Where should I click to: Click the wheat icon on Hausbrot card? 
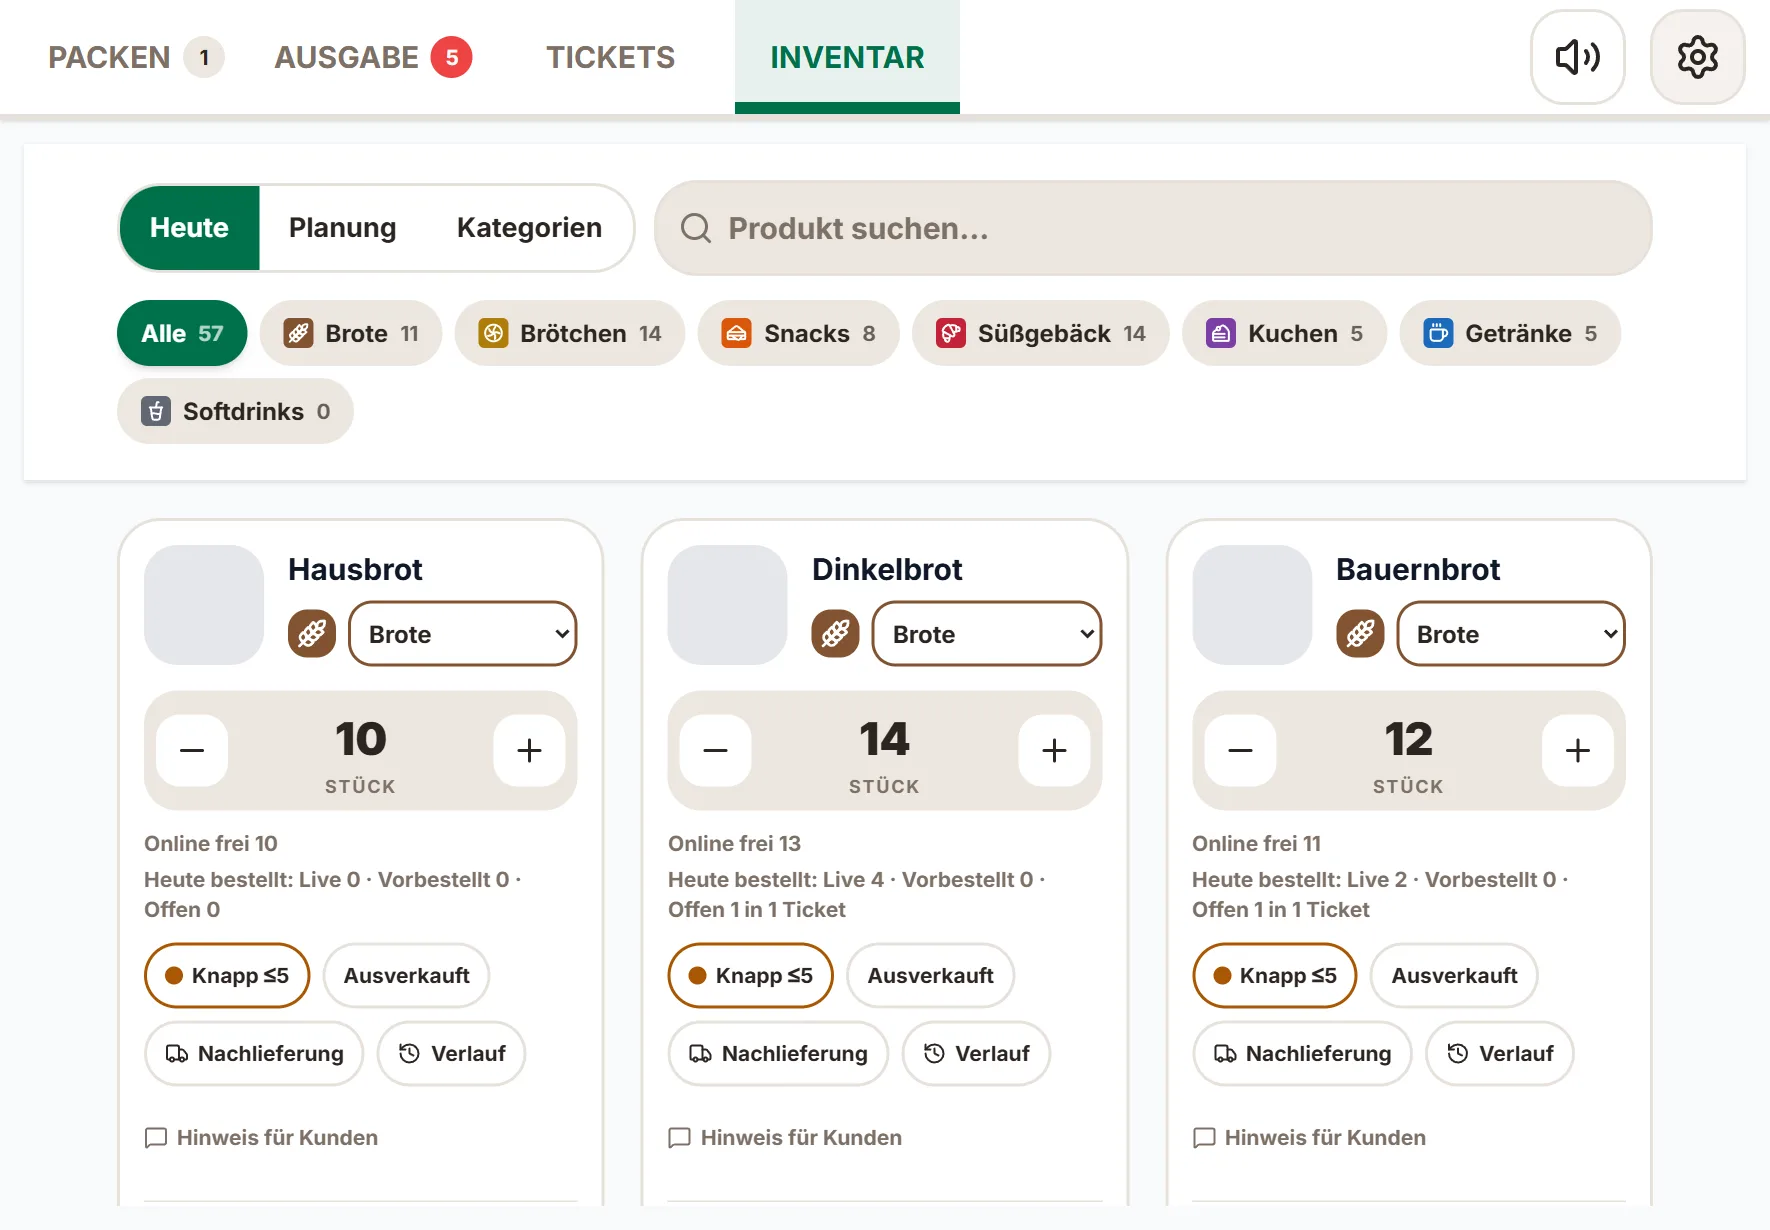click(312, 634)
